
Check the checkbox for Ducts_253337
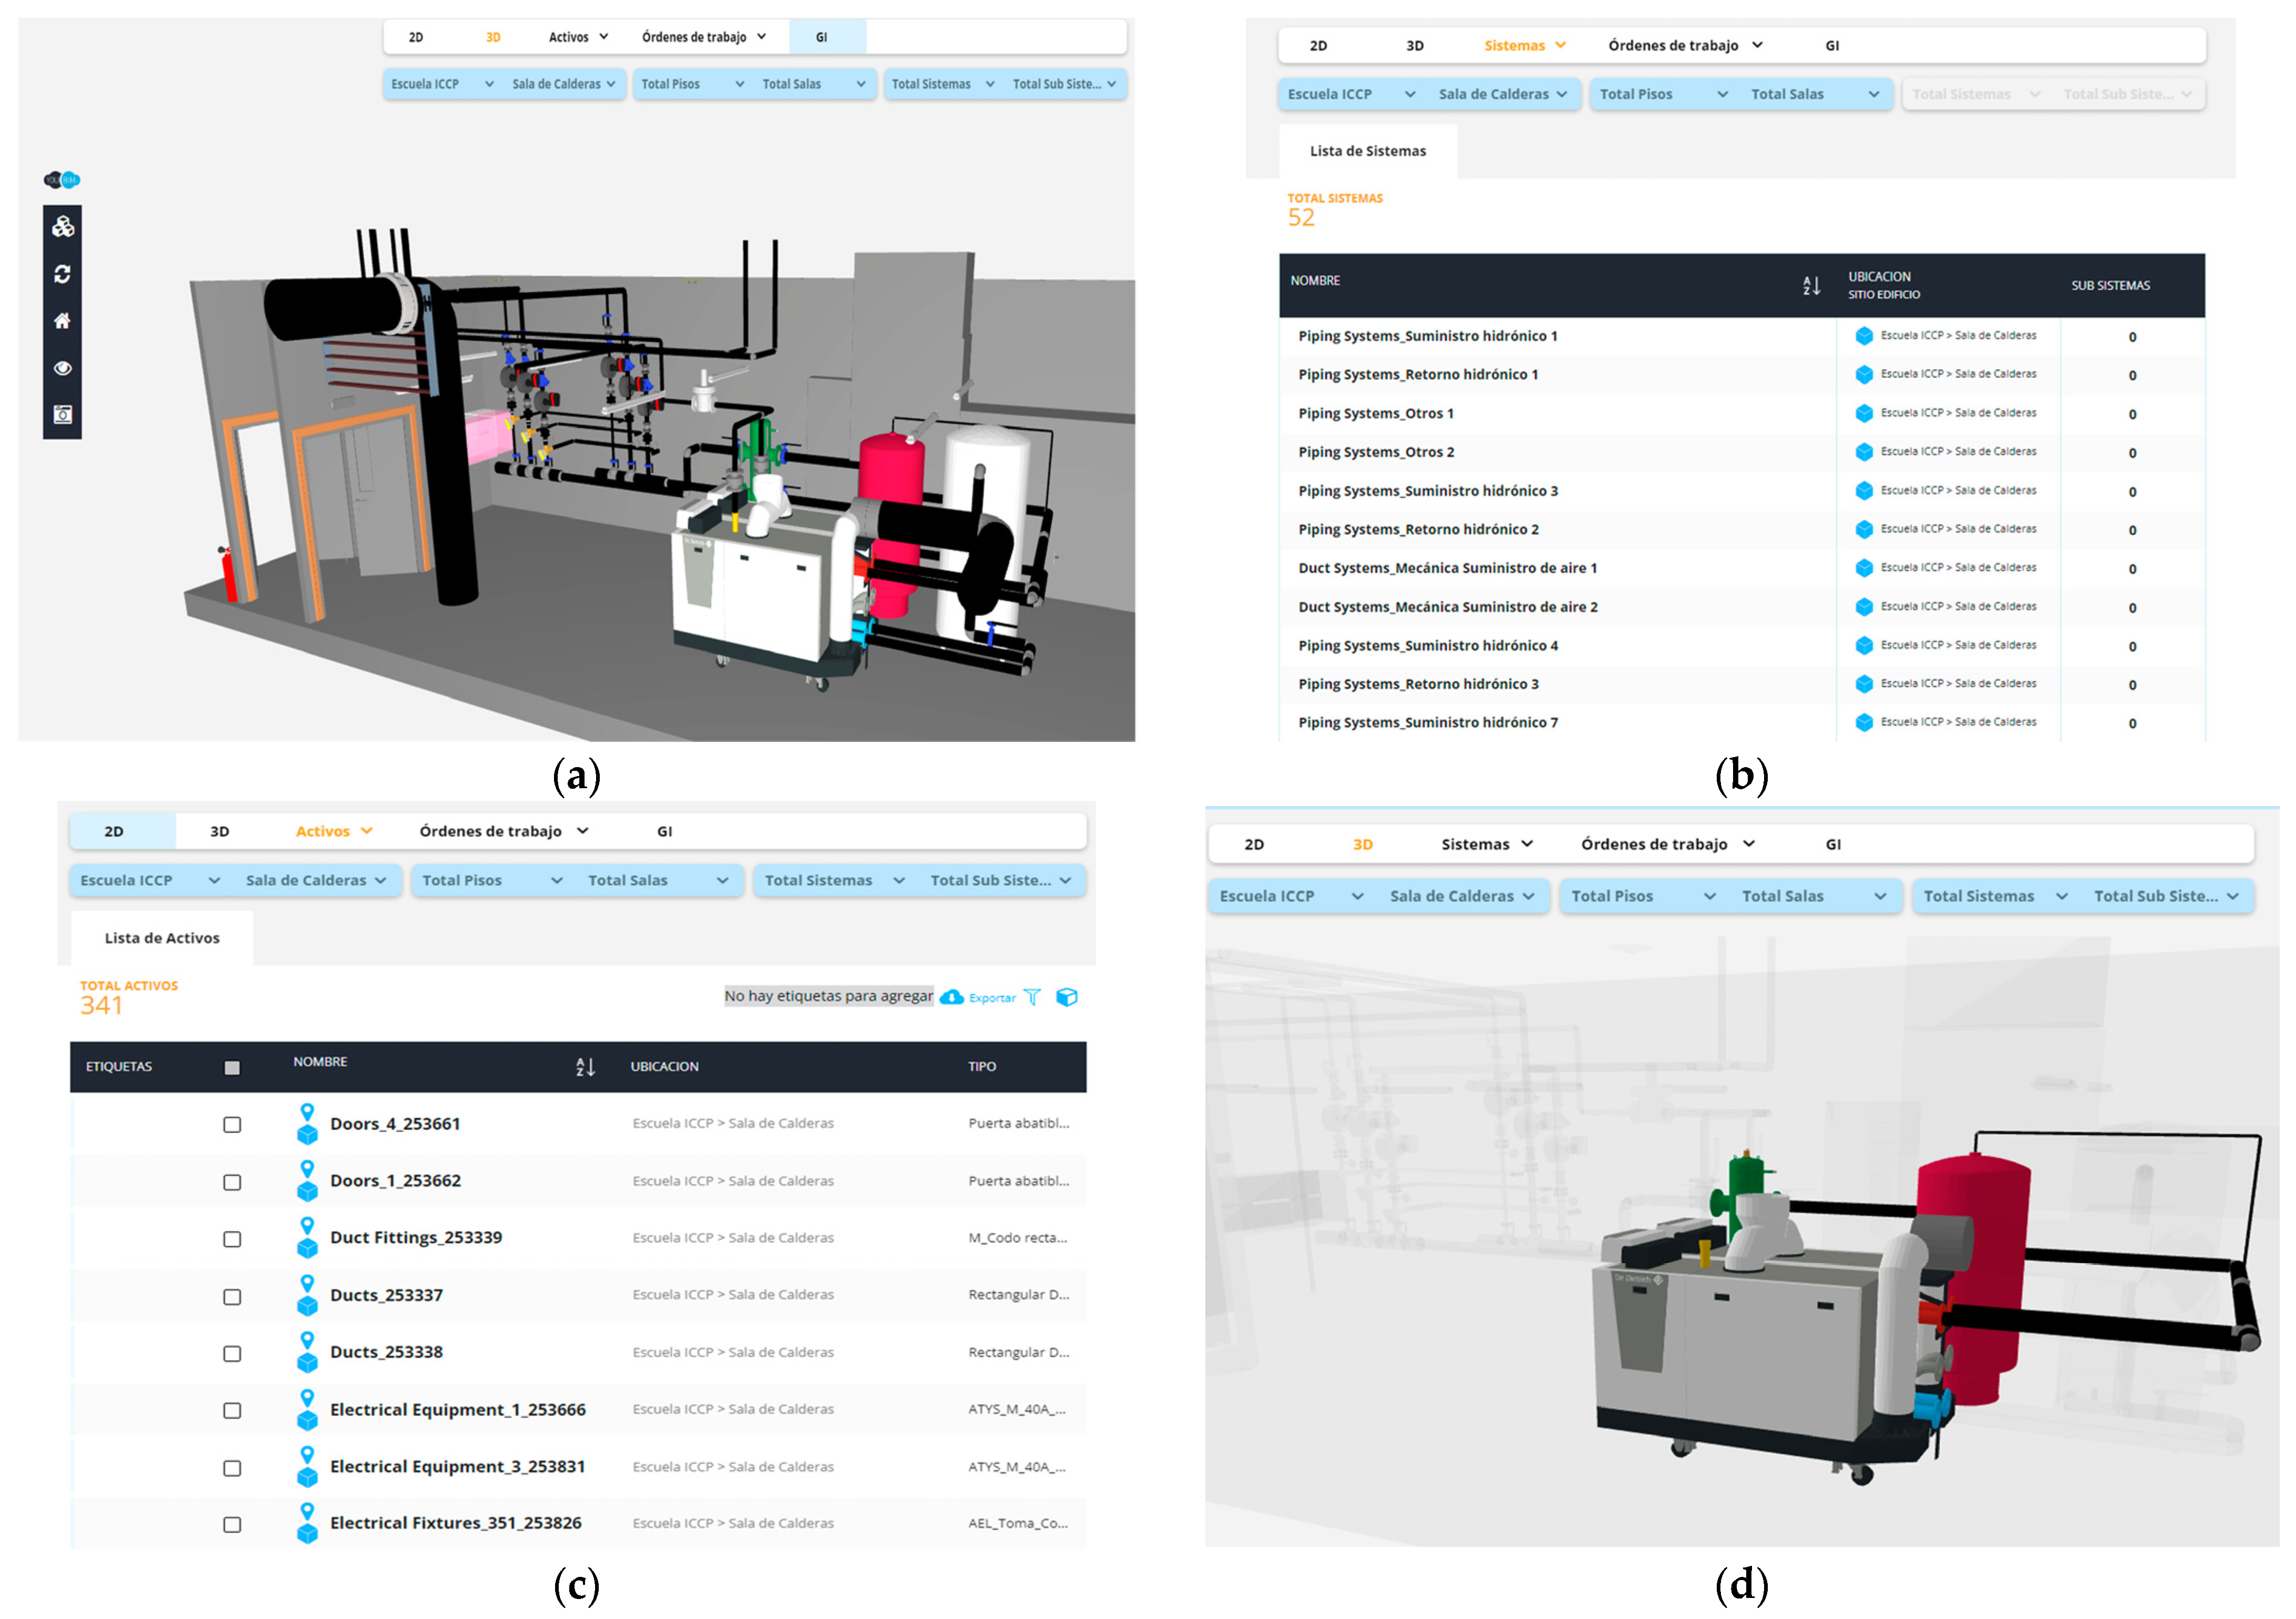point(232,1297)
